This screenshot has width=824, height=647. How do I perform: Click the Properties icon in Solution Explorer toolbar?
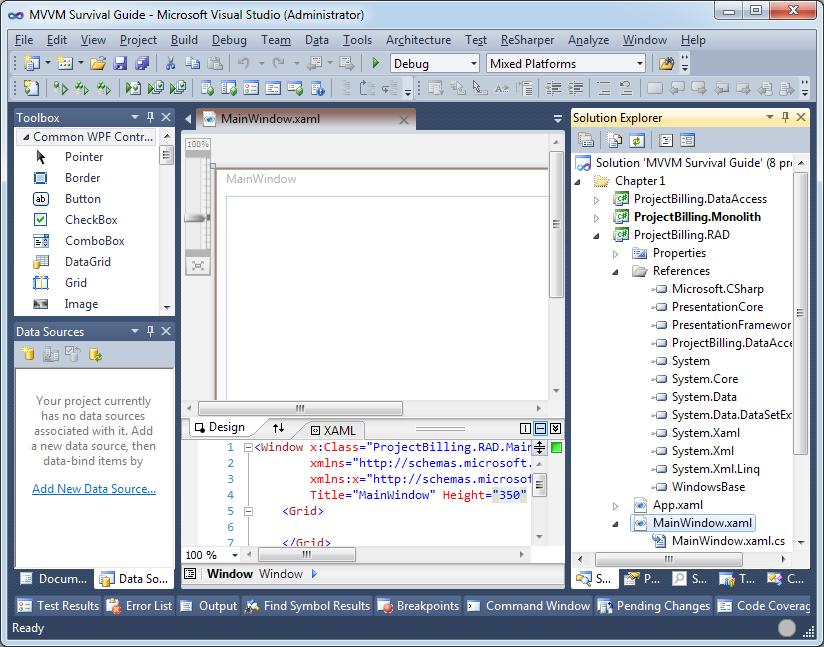(x=586, y=140)
